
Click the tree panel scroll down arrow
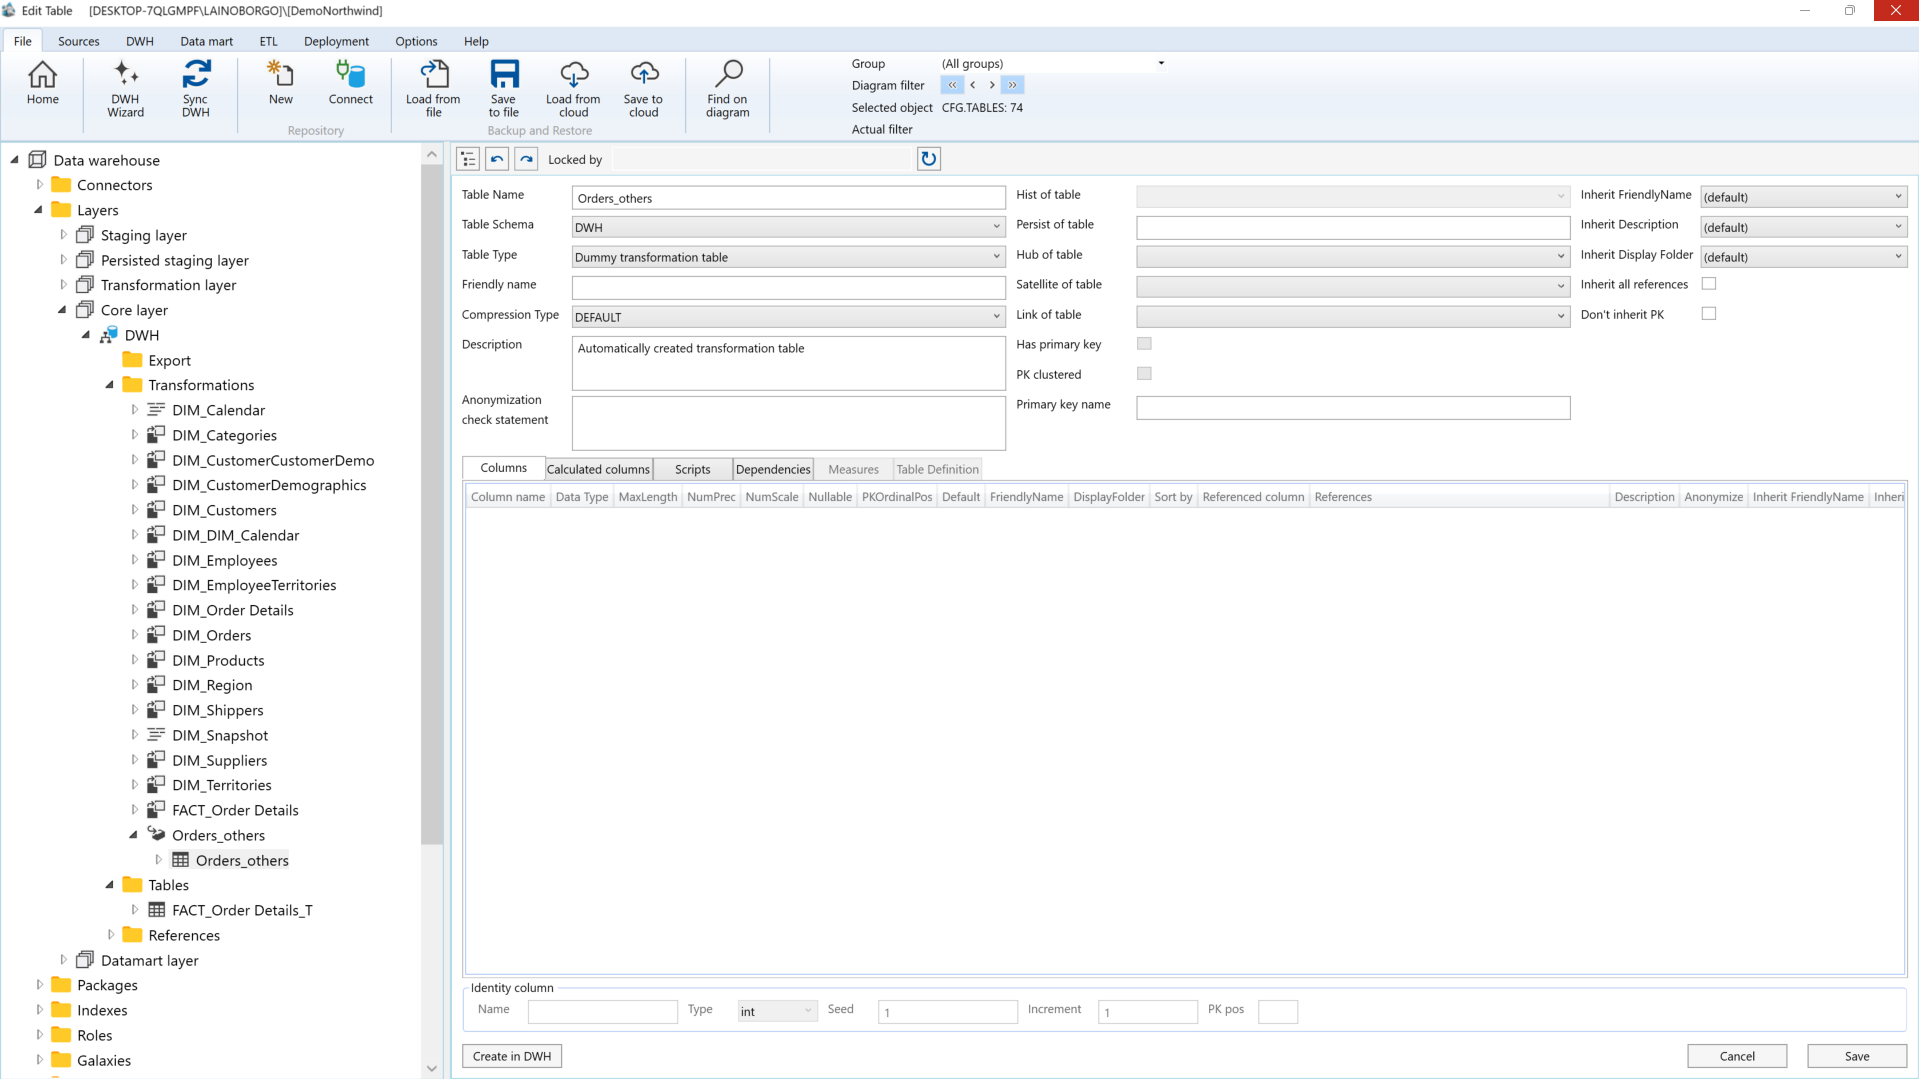coord(432,1068)
